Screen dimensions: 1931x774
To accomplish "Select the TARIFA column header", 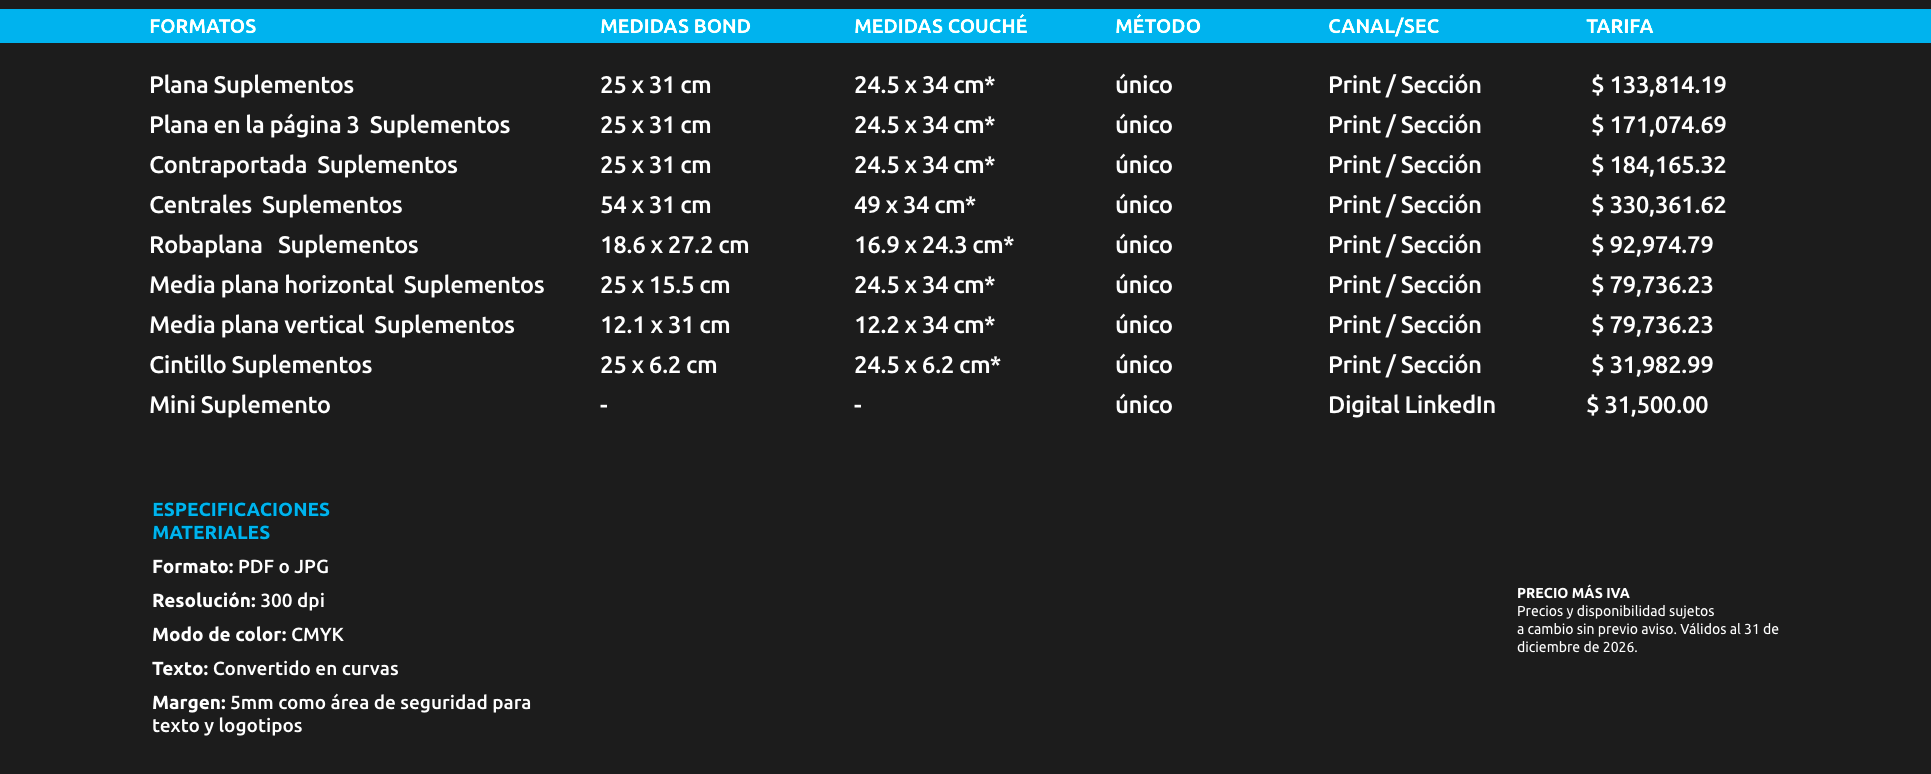I will pos(1619,26).
